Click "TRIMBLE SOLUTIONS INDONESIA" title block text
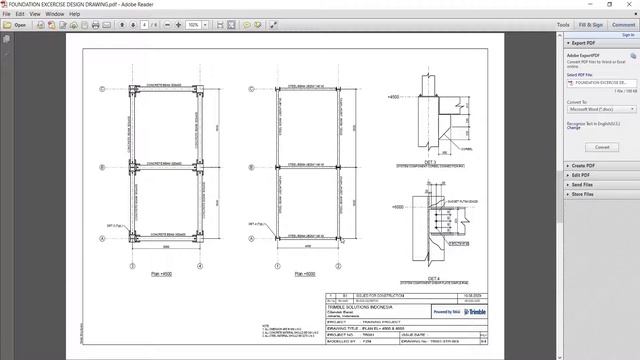The height and width of the screenshot is (360, 640). tap(360, 307)
